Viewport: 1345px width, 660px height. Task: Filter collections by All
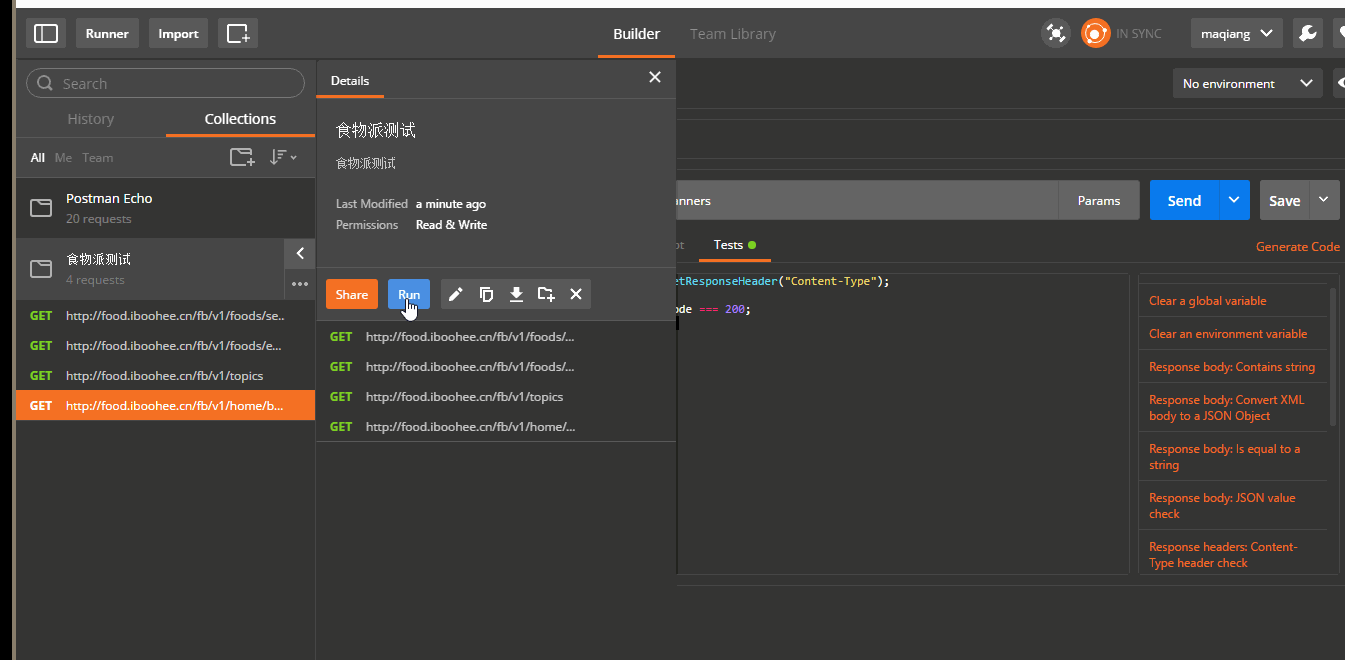point(38,158)
